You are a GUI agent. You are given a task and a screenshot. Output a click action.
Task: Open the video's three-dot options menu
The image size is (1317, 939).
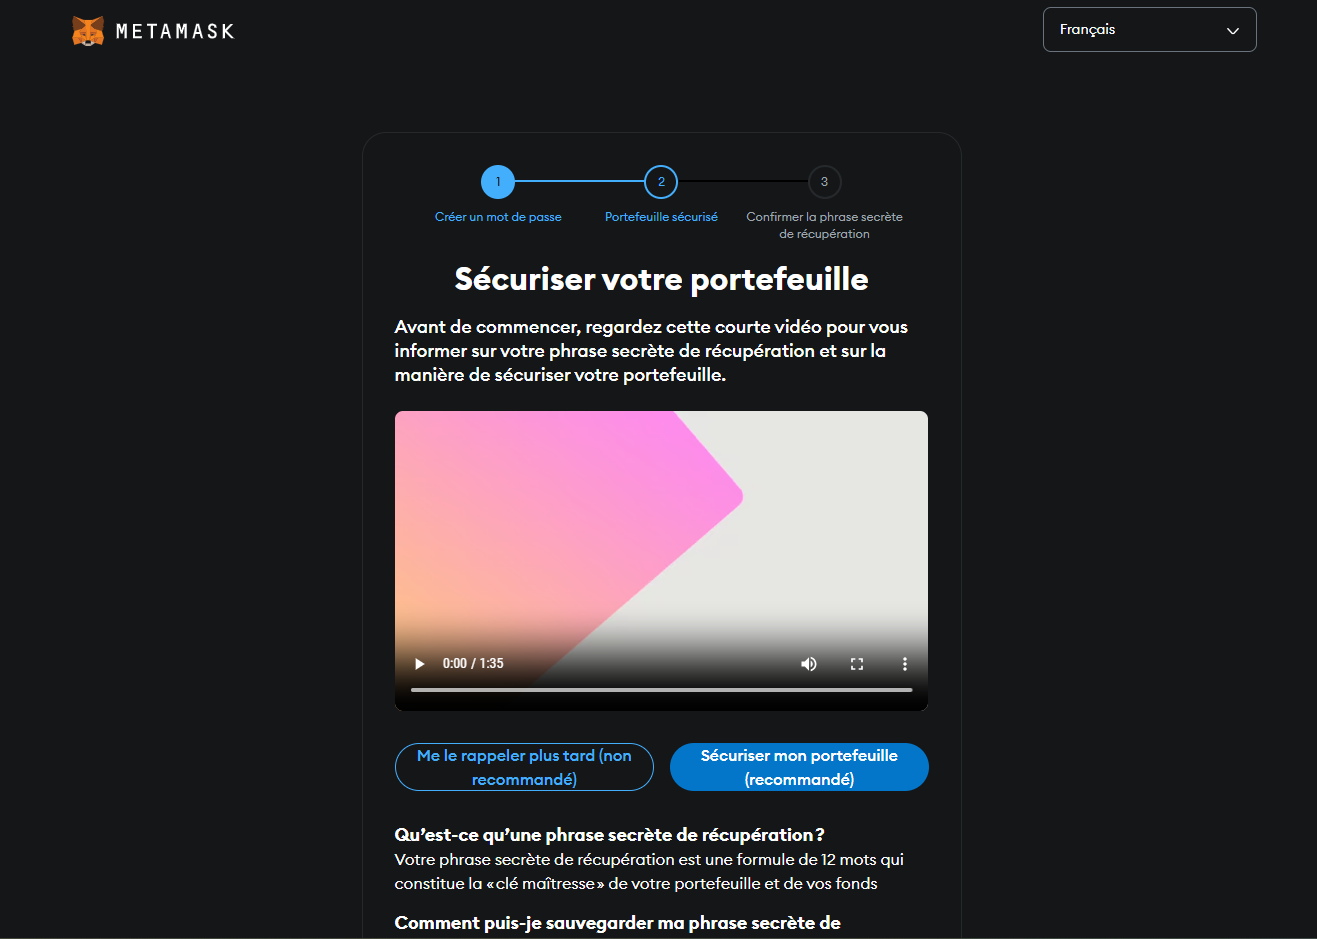[905, 664]
